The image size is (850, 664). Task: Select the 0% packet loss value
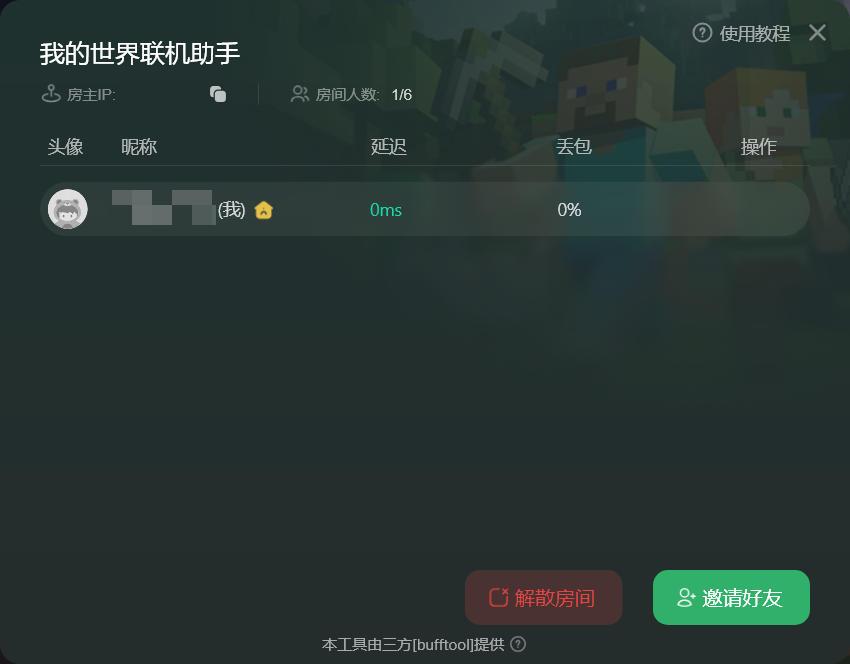[569, 210]
